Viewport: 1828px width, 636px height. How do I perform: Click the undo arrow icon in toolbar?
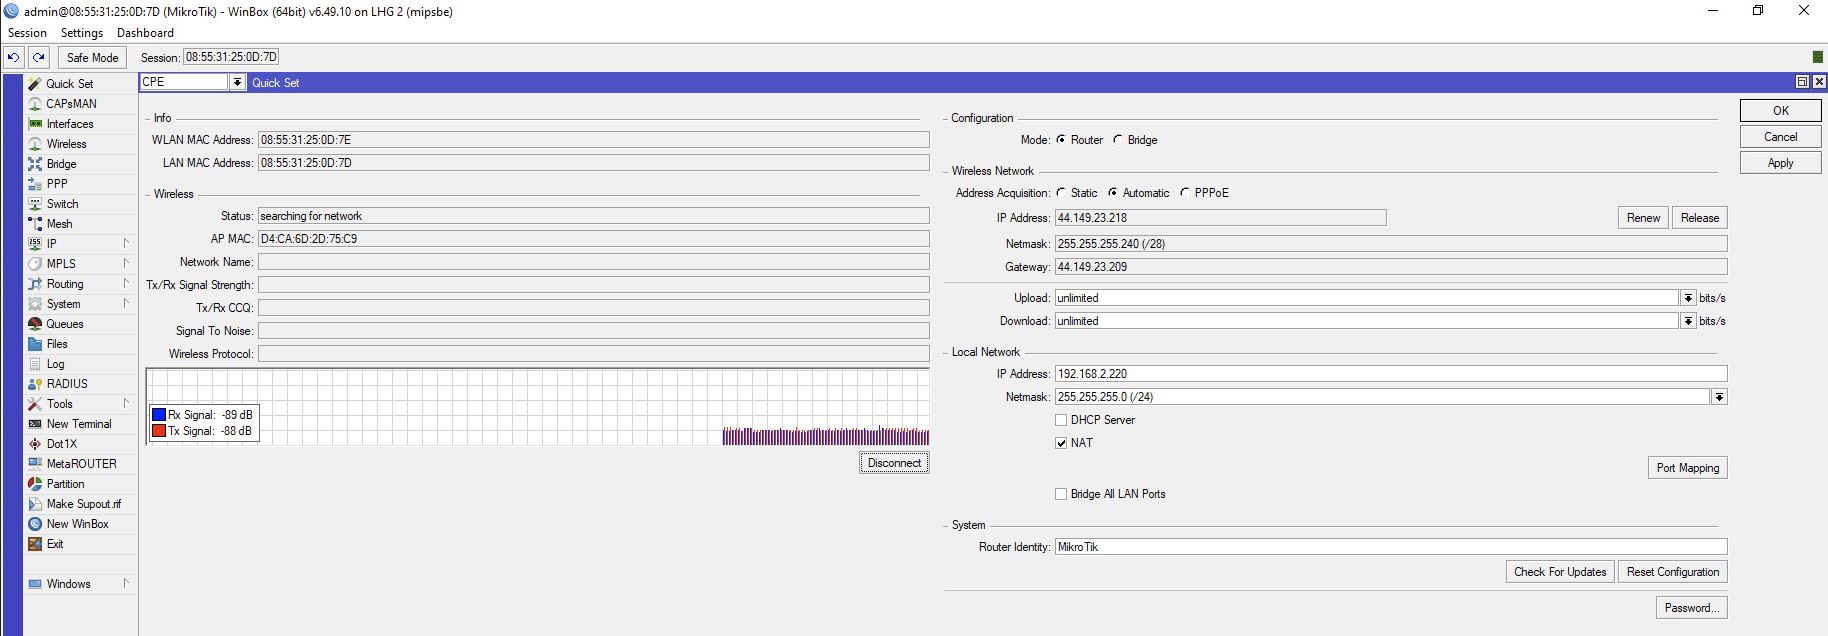tap(14, 58)
